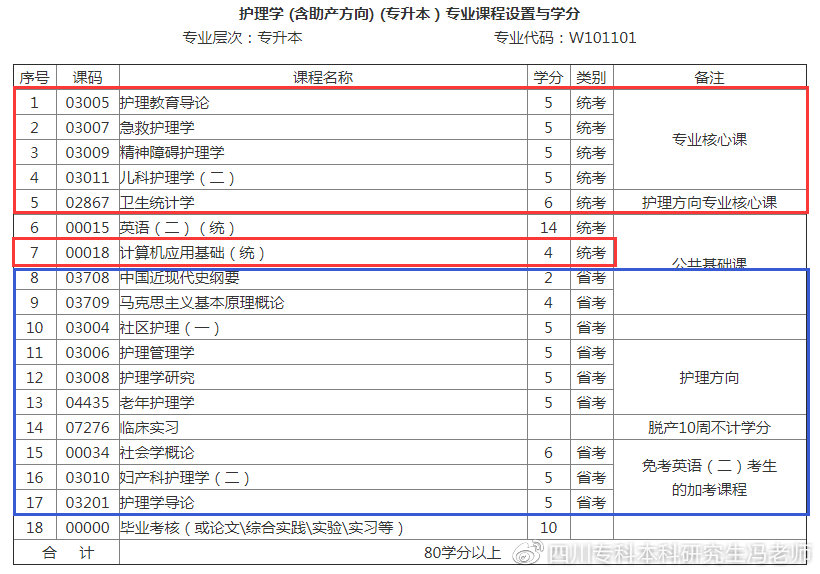The image size is (820, 574).
Task: Select course name 急救护理学
Action: (157, 128)
